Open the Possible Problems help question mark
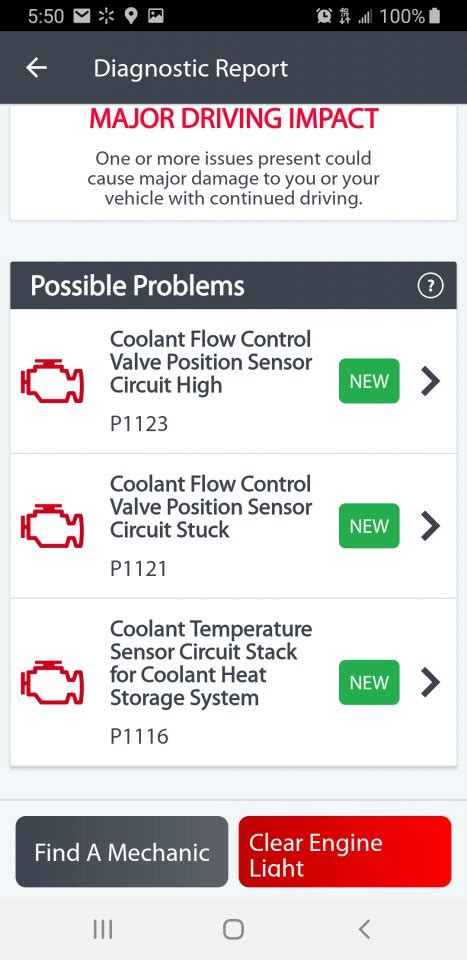This screenshot has width=467, height=960. 430,285
